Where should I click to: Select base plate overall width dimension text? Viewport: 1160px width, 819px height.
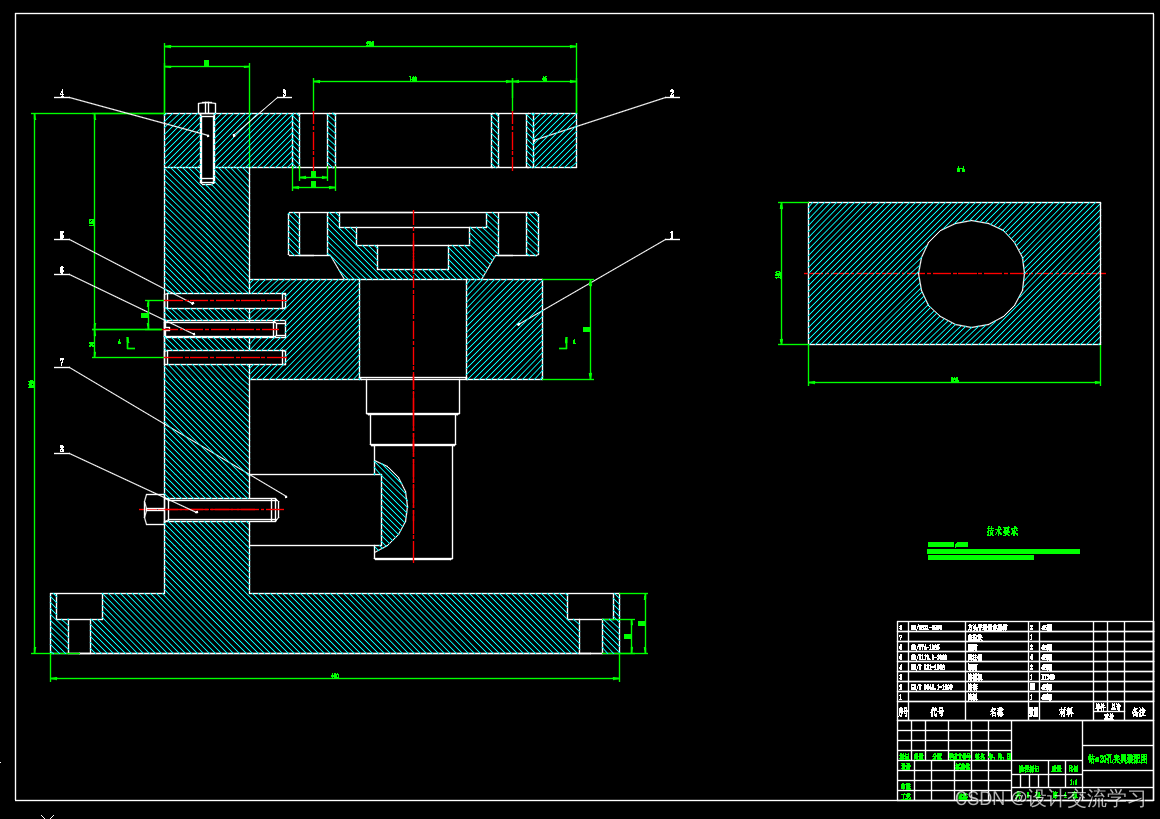335,675
